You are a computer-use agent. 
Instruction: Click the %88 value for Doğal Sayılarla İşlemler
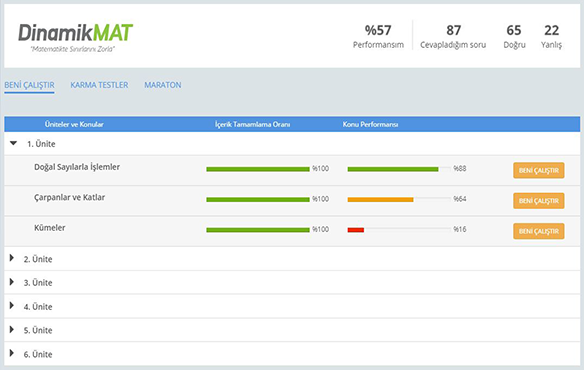(x=460, y=168)
